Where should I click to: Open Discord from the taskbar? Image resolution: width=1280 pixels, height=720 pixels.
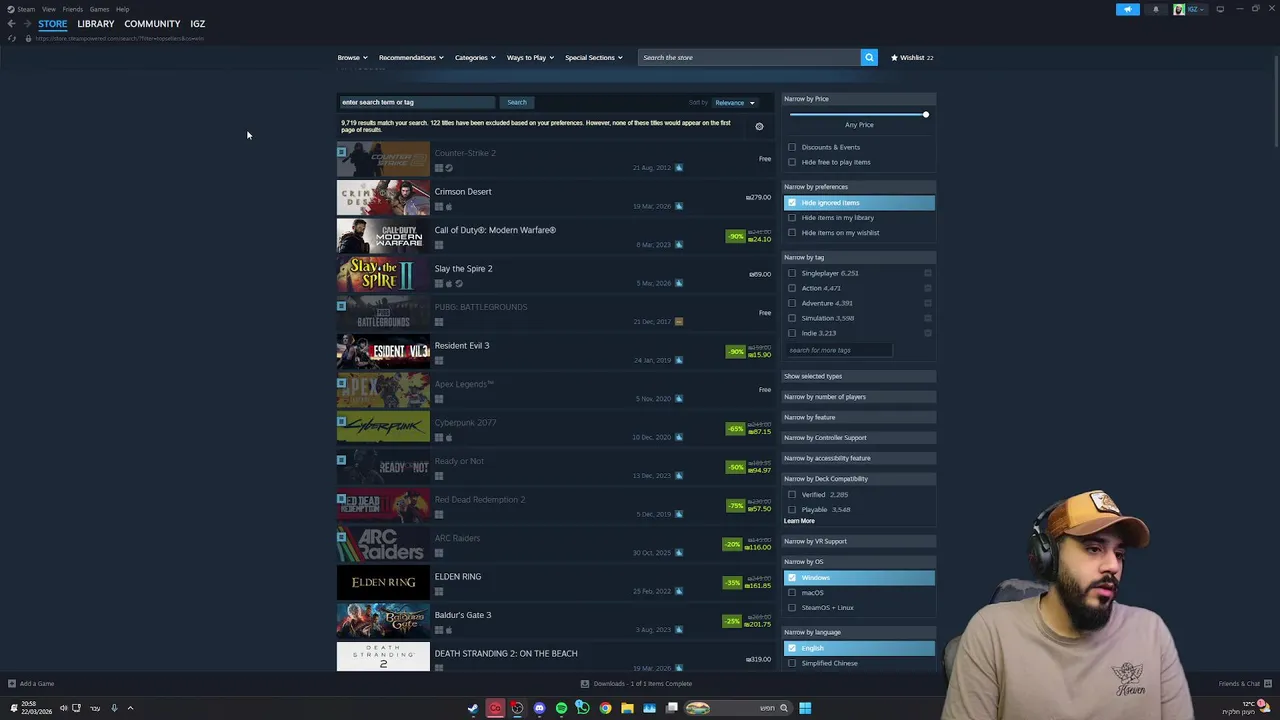point(539,708)
